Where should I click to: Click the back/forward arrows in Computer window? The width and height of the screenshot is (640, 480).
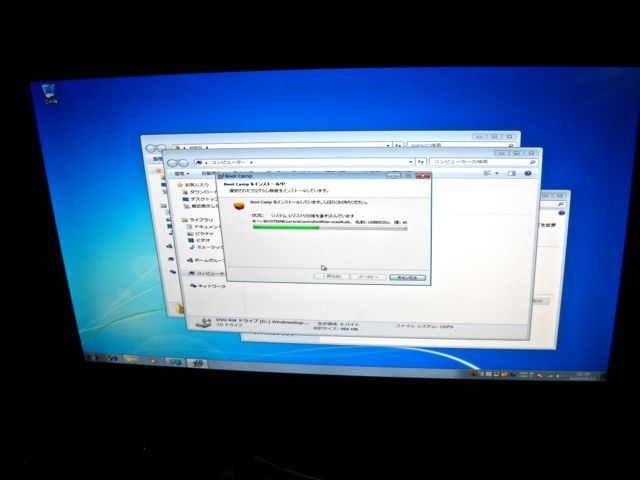178,163
